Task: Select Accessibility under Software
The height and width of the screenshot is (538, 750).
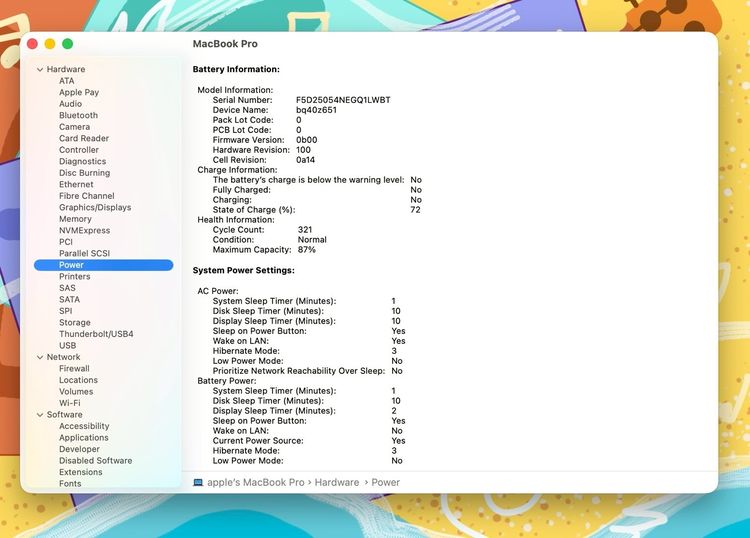Action: pyautogui.click(x=84, y=426)
